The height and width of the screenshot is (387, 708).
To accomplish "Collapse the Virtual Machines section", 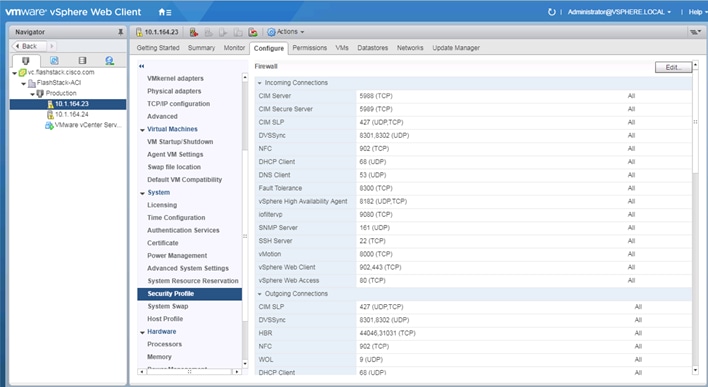I will pyautogui.click(x=142, y=130).
